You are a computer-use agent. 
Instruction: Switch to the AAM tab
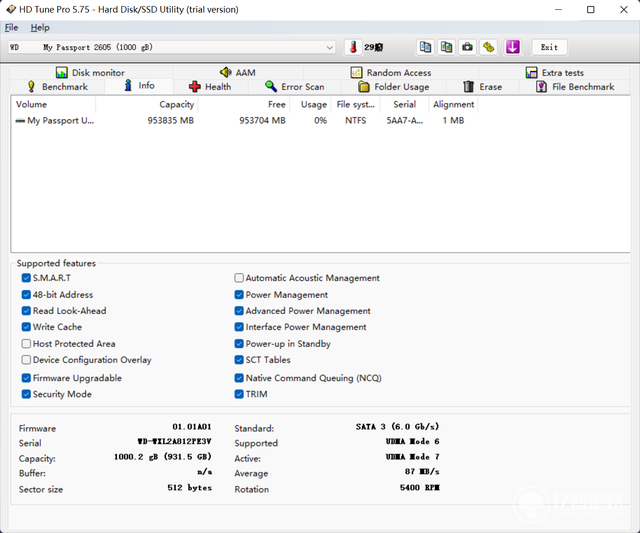click(x=238, y=73)
